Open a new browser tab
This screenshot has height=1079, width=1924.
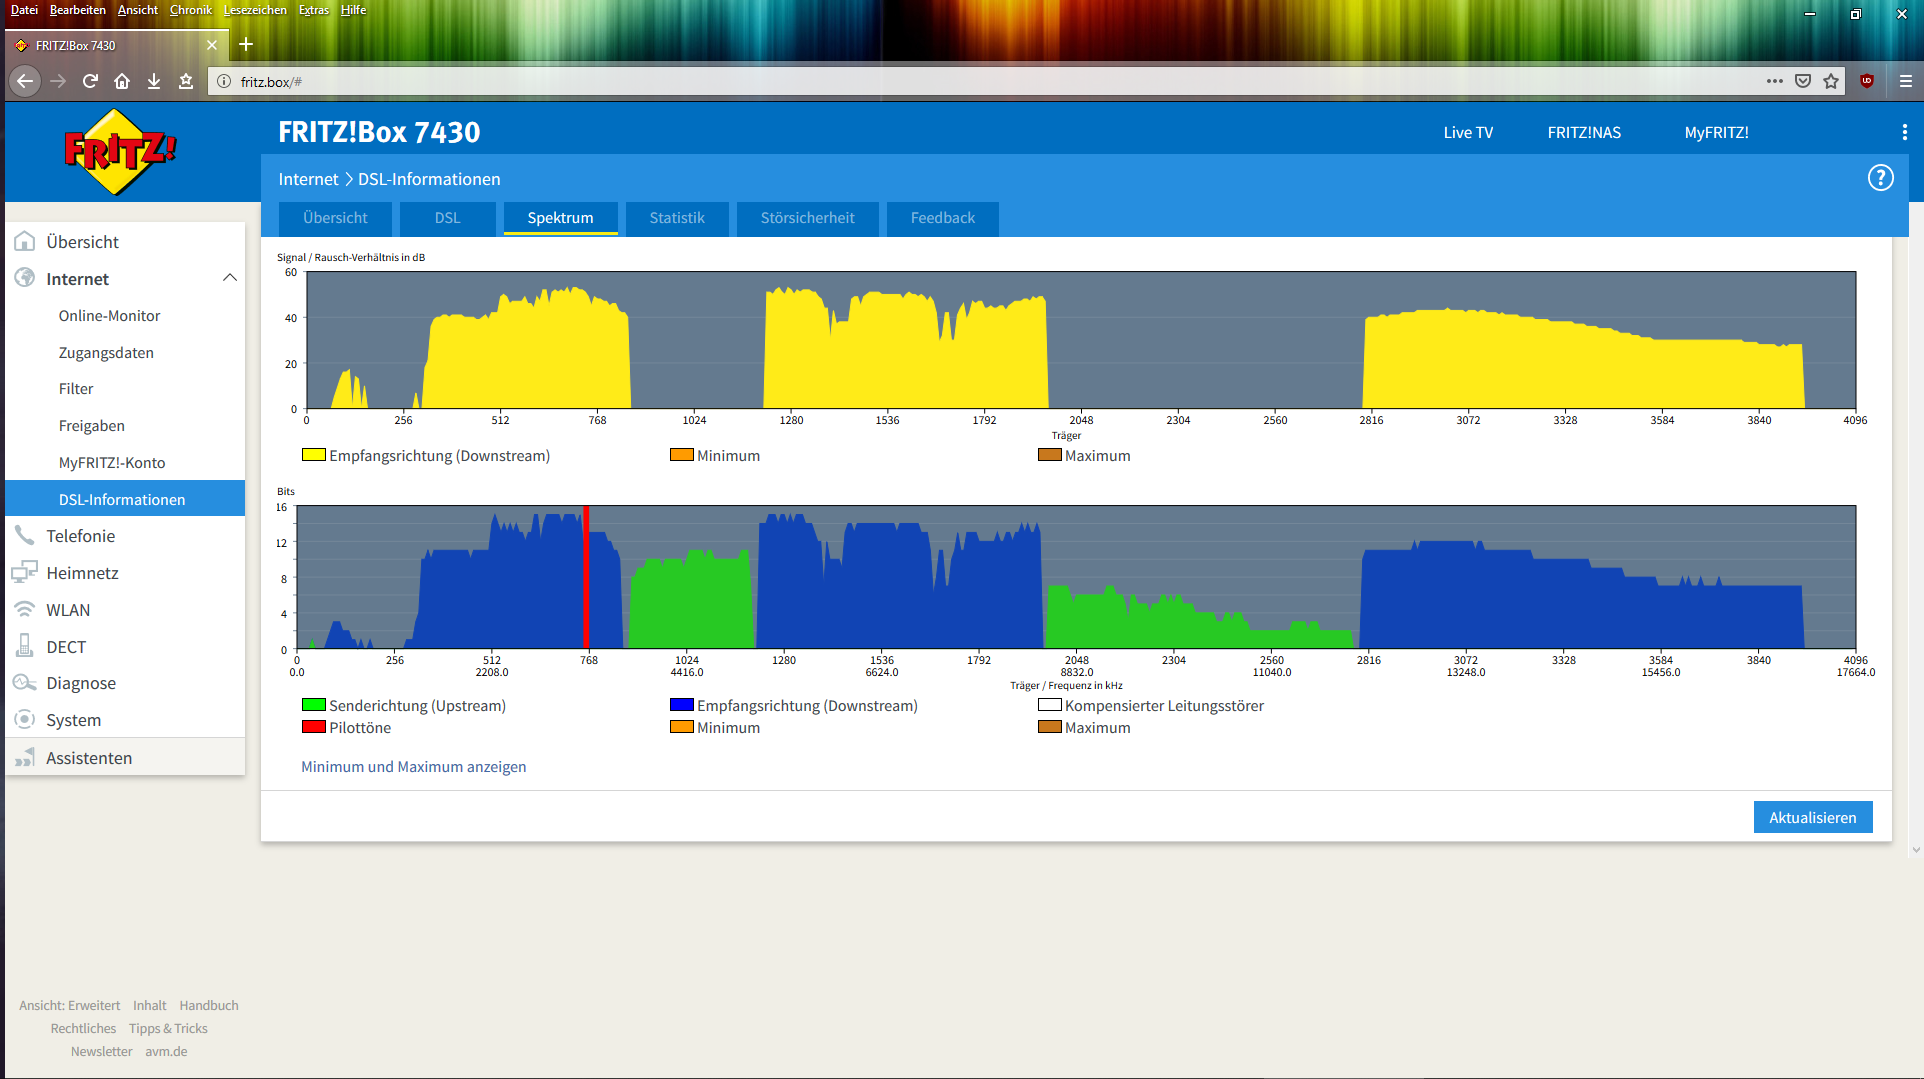click(246, 44)
